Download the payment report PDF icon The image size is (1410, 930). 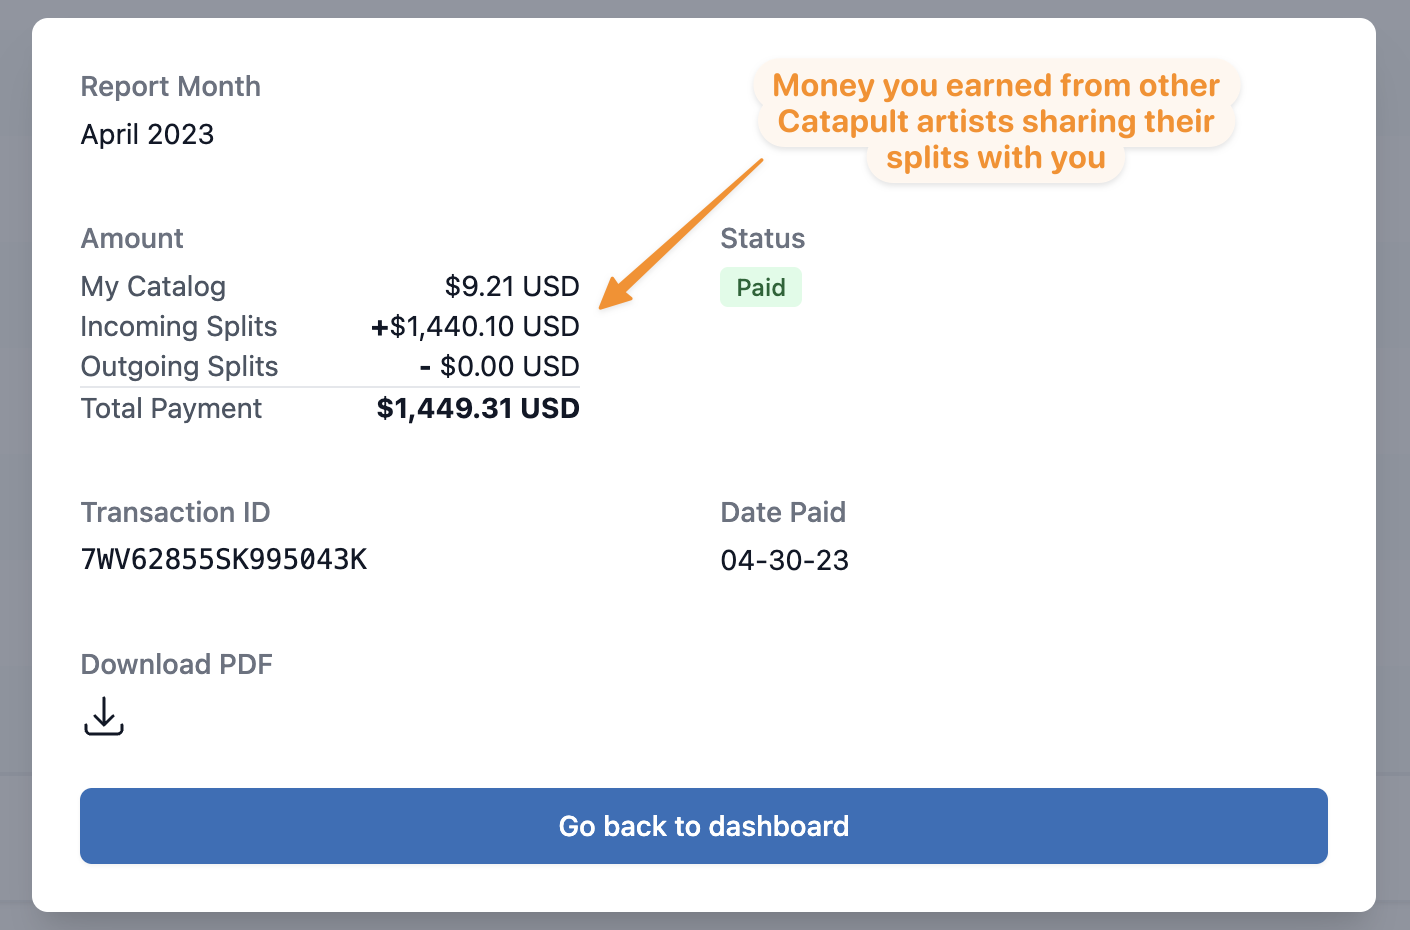[103, 717]
